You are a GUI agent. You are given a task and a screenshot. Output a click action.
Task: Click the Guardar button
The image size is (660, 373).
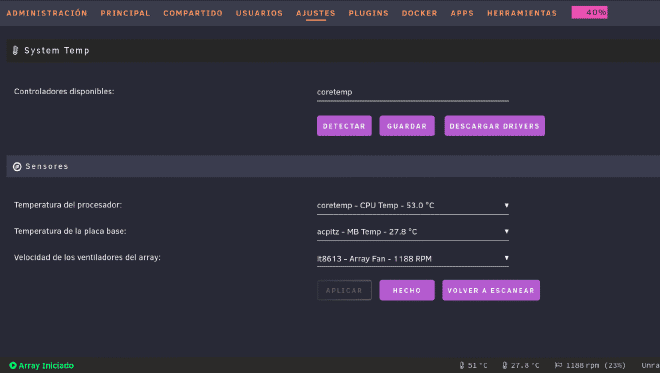point(407,126)
